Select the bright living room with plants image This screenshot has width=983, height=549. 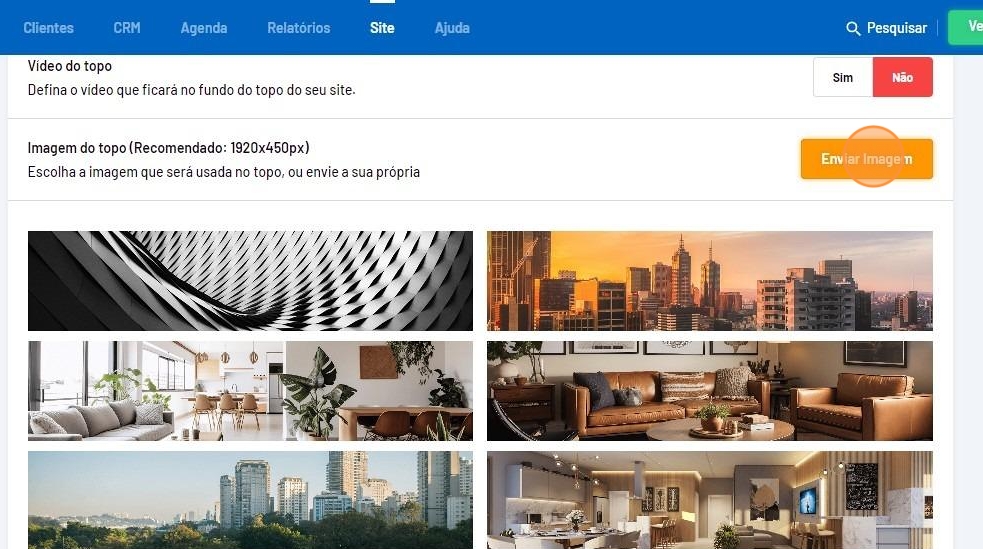click(x=250, y=390)
